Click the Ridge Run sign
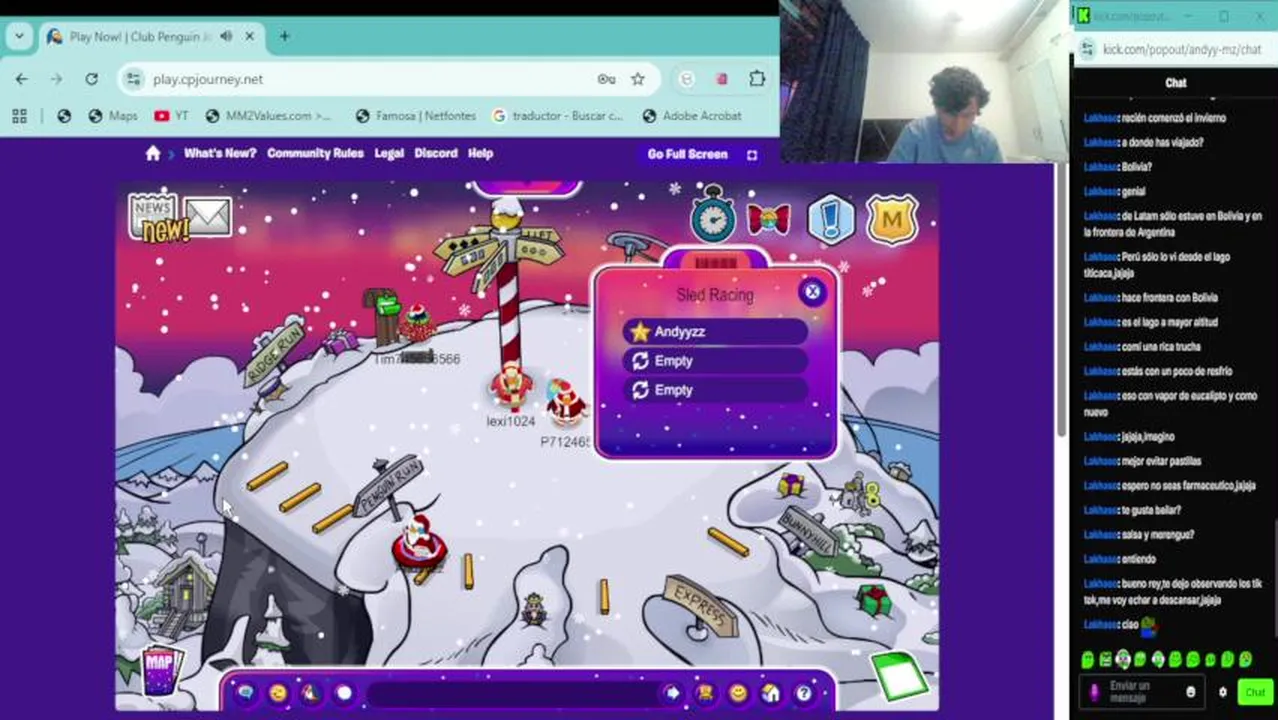Viewport: 1278px width, 720px height. pyautogui.click(x=272, y=353)
